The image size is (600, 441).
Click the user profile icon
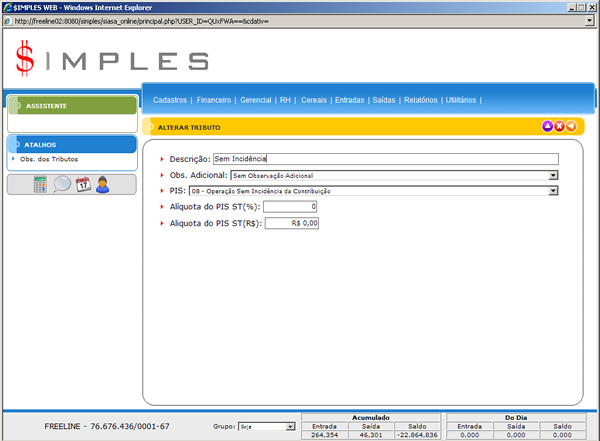pyautogui.click(x=103, y=184)
